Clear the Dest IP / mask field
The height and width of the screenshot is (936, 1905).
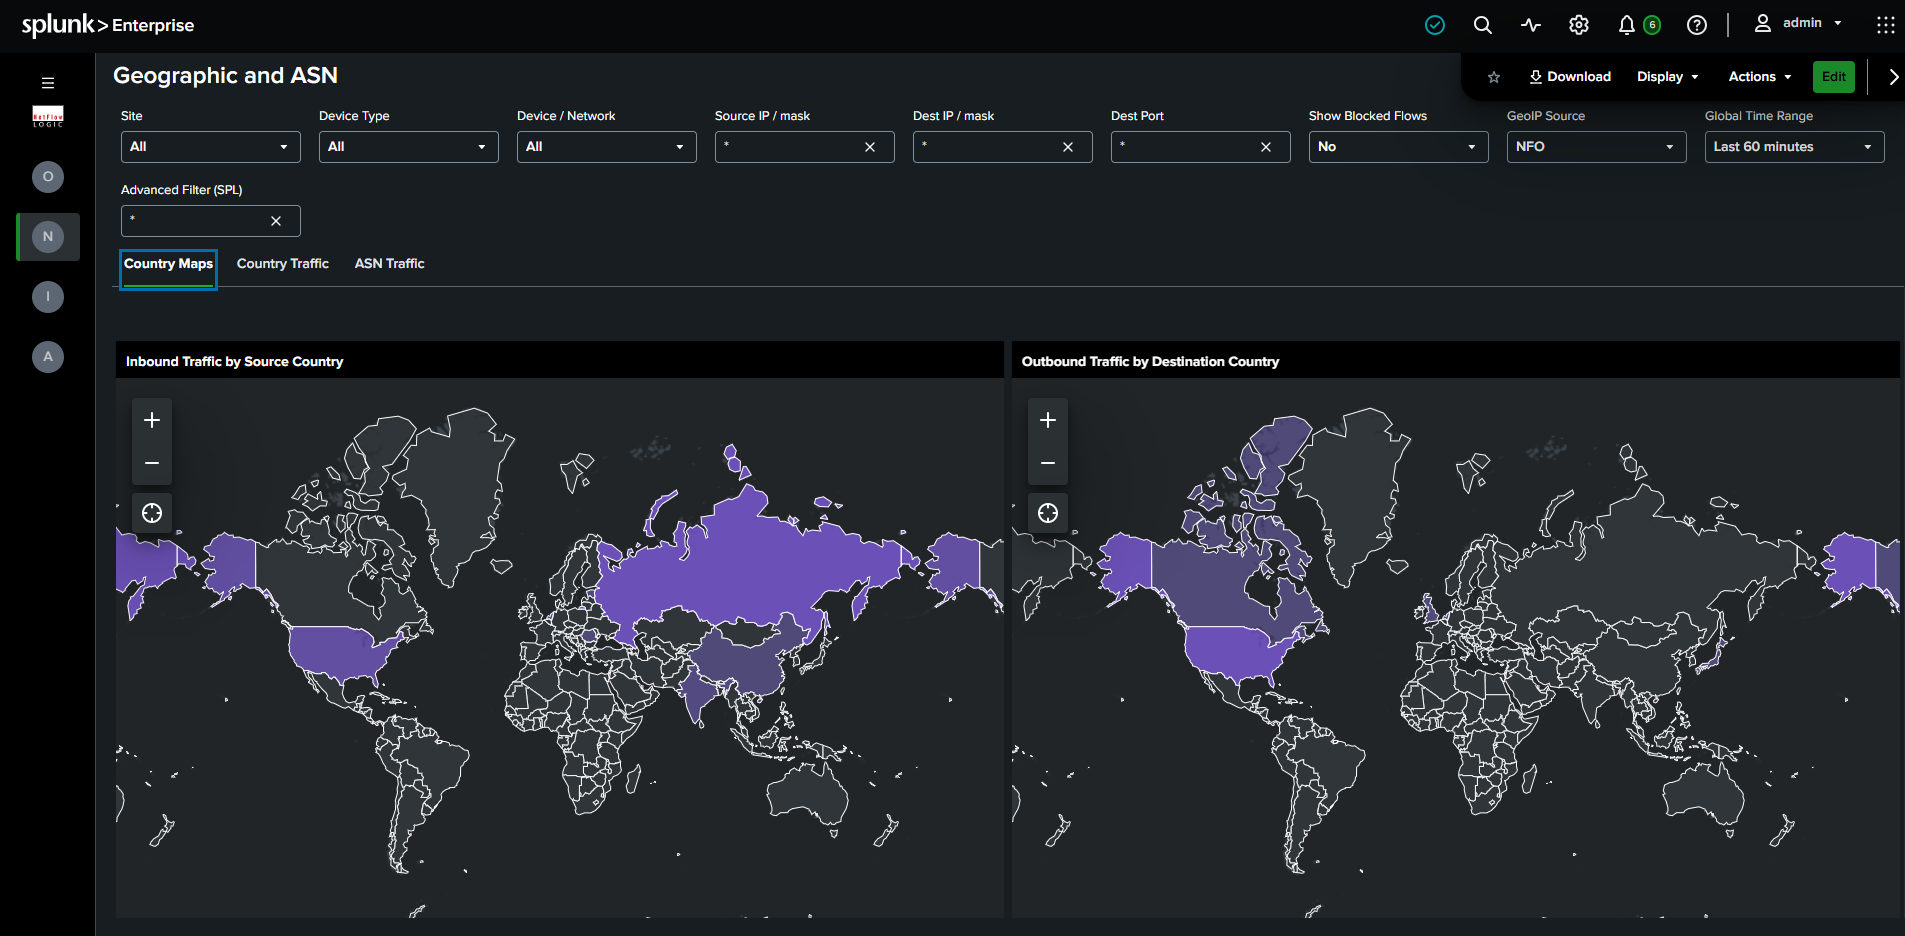[x=1068, y=147]
